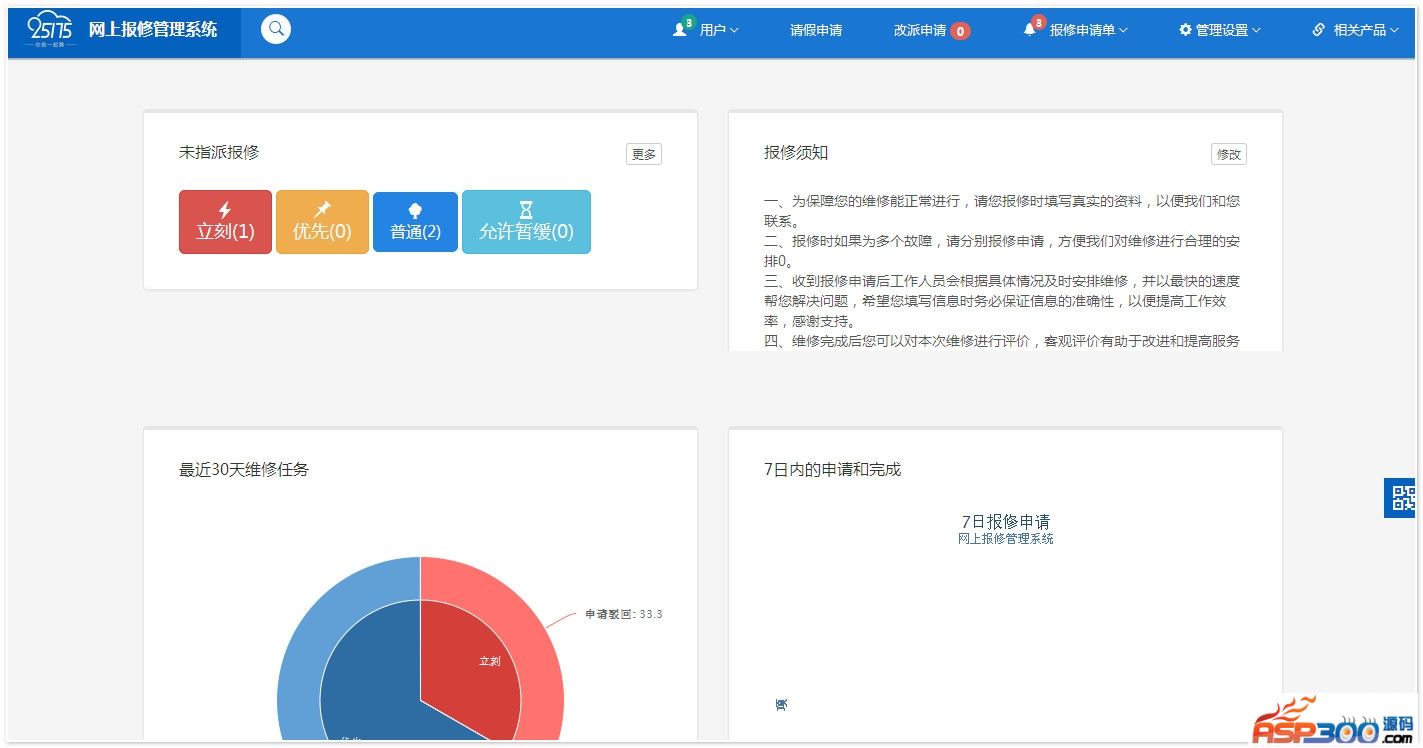Screen dimensions: 1423x748
Task: Click the gear icon for 管理设置
Action: pos(1185,30)
